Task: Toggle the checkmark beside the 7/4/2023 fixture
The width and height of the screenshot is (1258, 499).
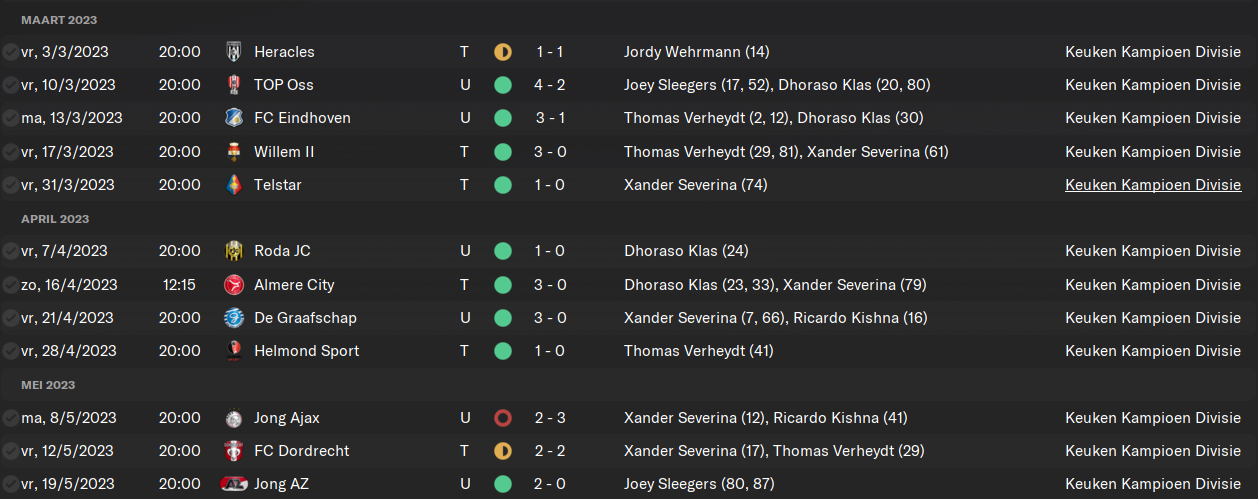Action: (9, 251)
